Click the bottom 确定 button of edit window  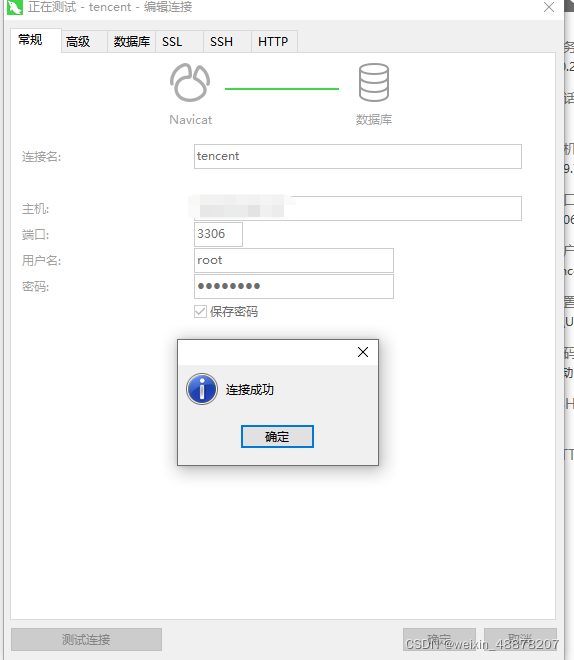439,640
